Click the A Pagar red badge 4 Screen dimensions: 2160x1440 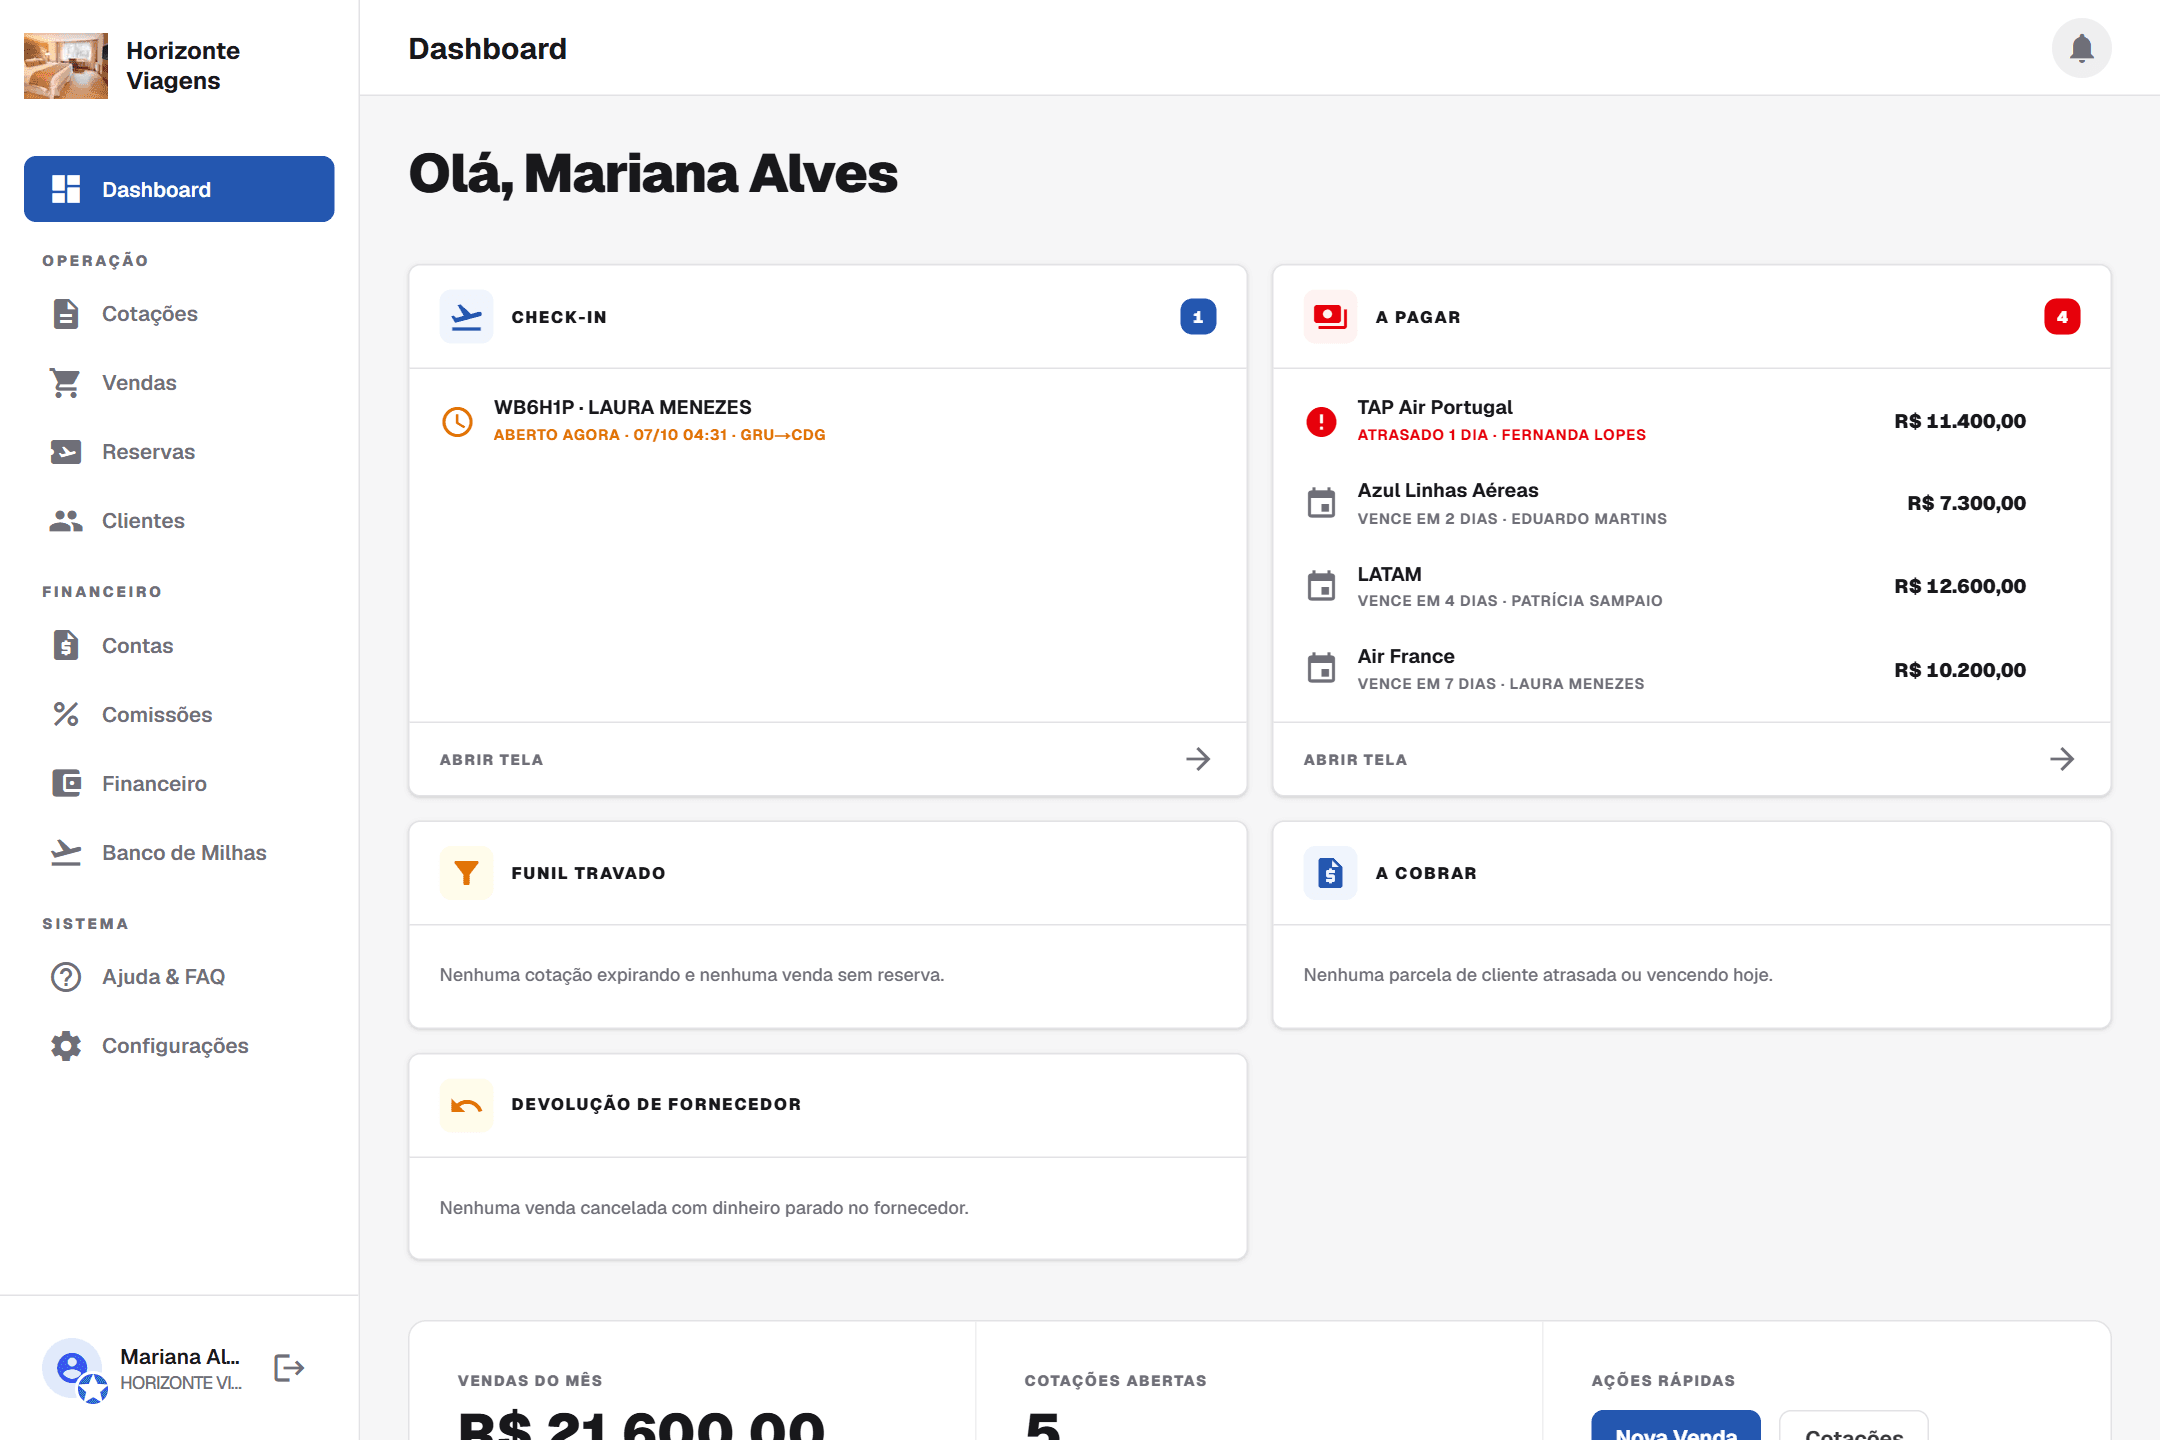[x=2062, y=317]
